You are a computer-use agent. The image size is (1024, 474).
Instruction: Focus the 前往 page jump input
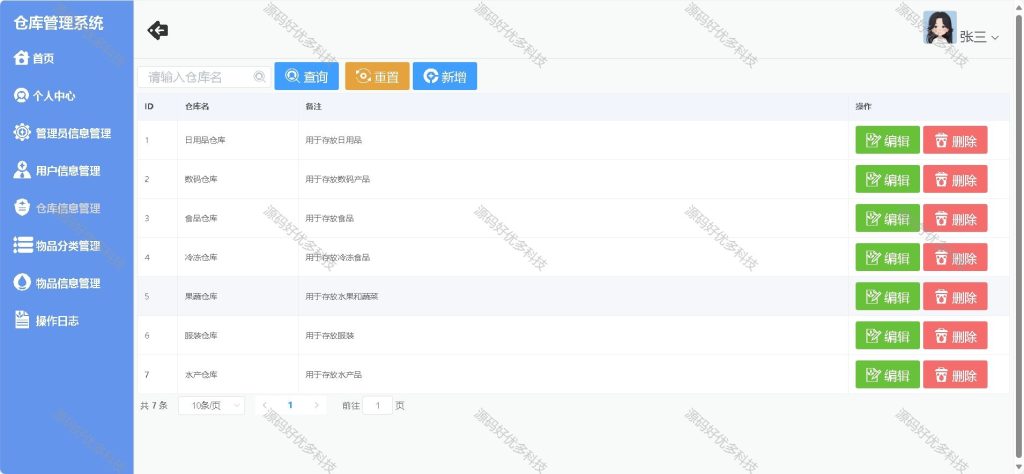(377, 405)
